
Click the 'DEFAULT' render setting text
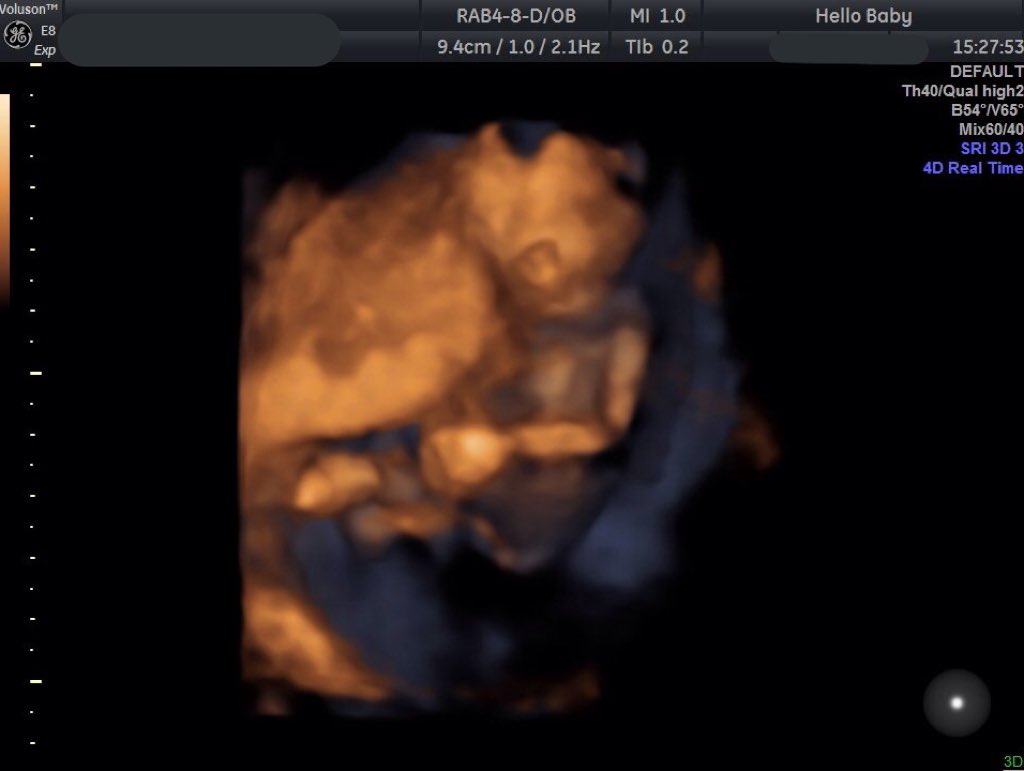coord(986,71)
